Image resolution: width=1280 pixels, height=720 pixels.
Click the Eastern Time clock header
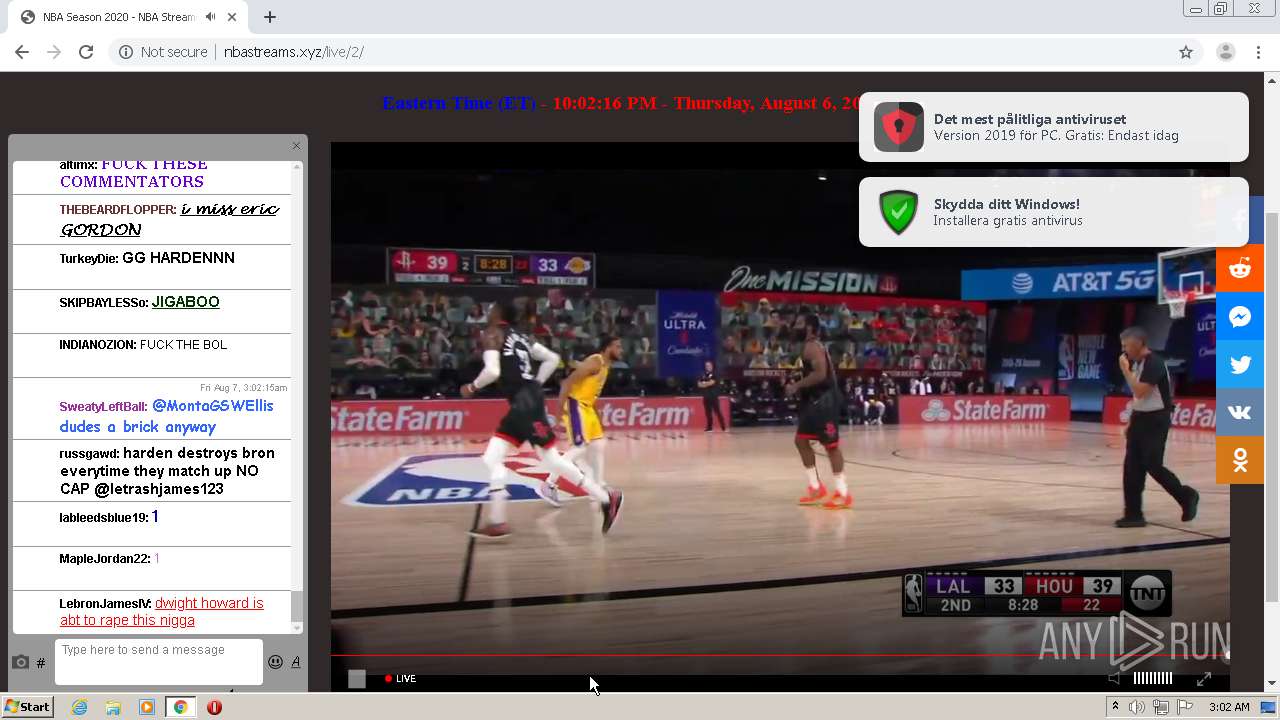[620, 103]
